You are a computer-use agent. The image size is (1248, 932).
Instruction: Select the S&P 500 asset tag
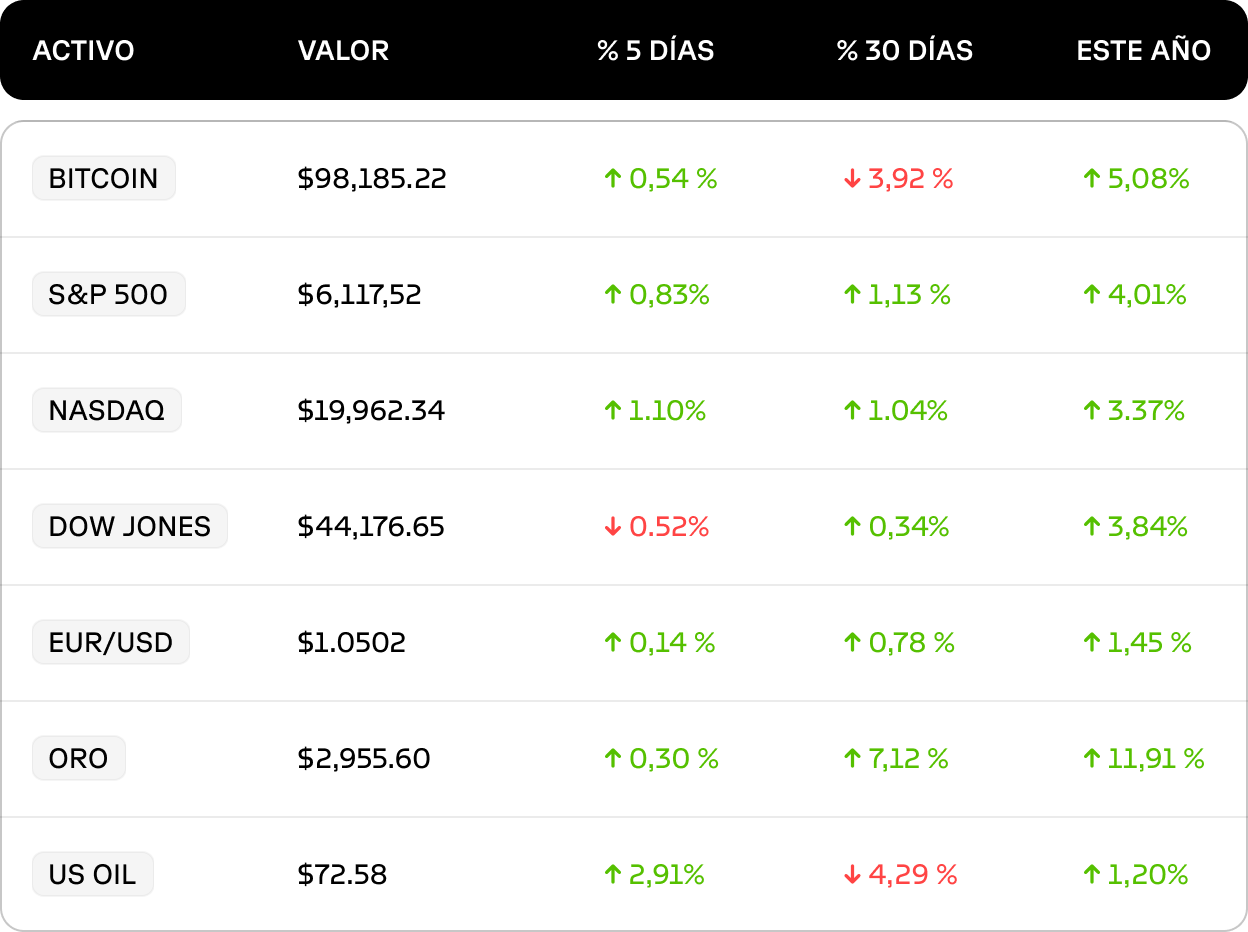tap(109, 294)
